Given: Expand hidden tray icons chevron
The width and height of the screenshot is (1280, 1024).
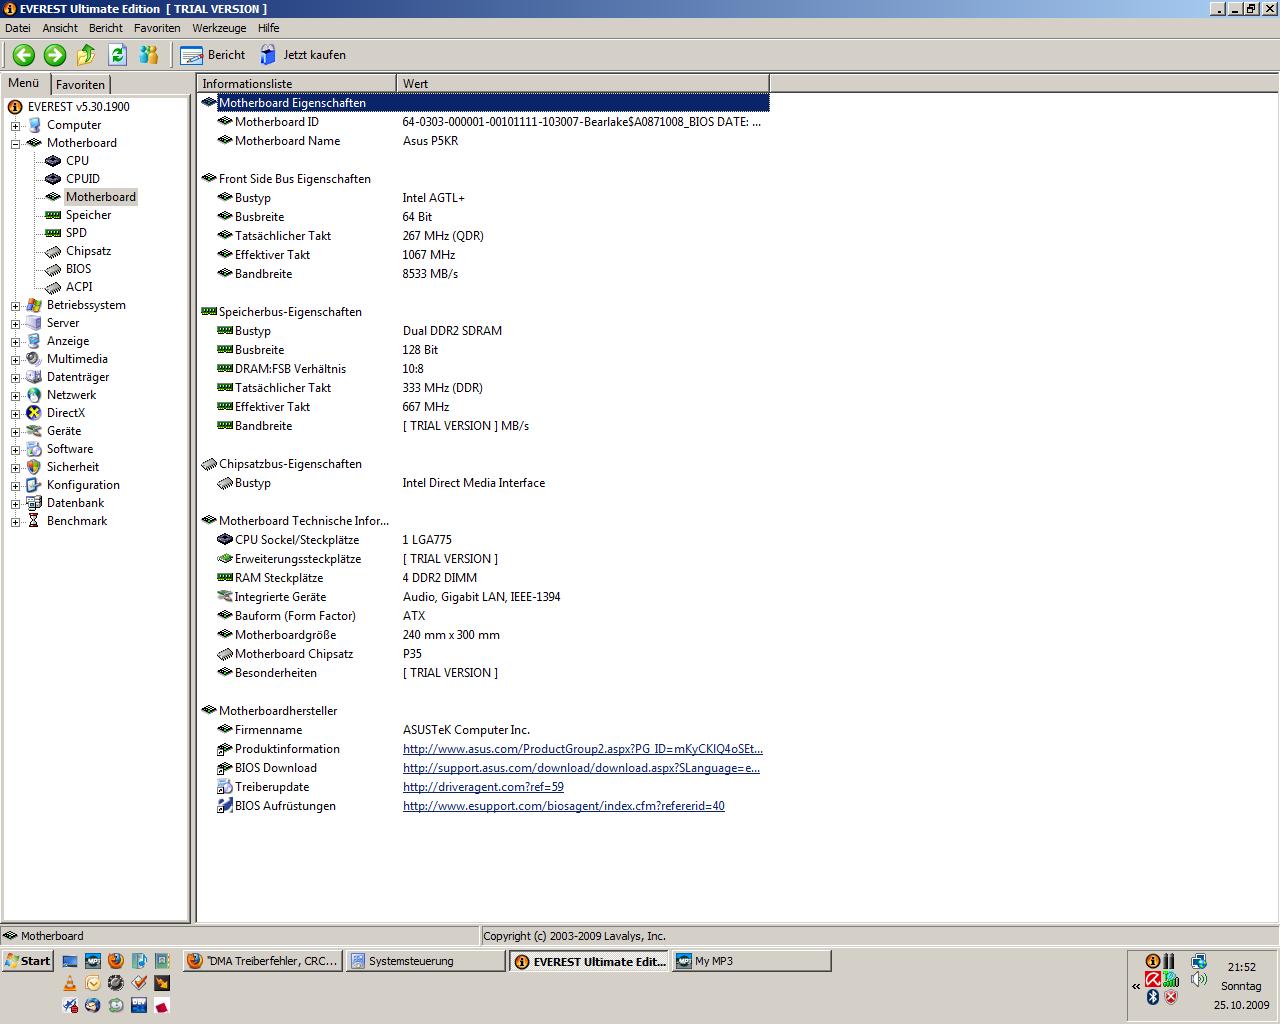Looking at the screenshot, I should (x=1136, y=986).
